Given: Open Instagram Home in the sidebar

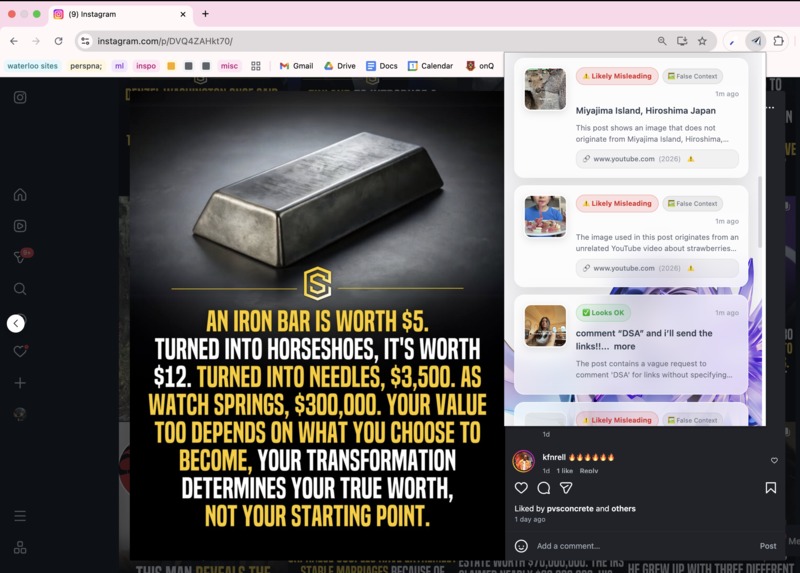Looking at the screenshot, I should coord(20,194).
